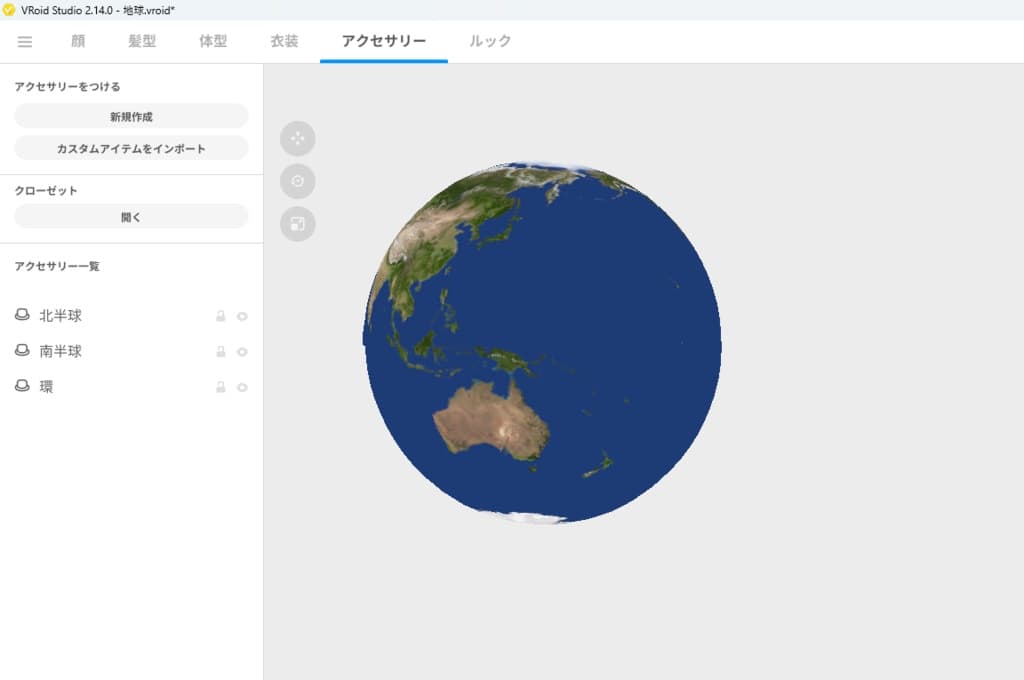Switch to the 髪型 tab
The height and width of the screenshot is (680, 1024).
(142, 41)
